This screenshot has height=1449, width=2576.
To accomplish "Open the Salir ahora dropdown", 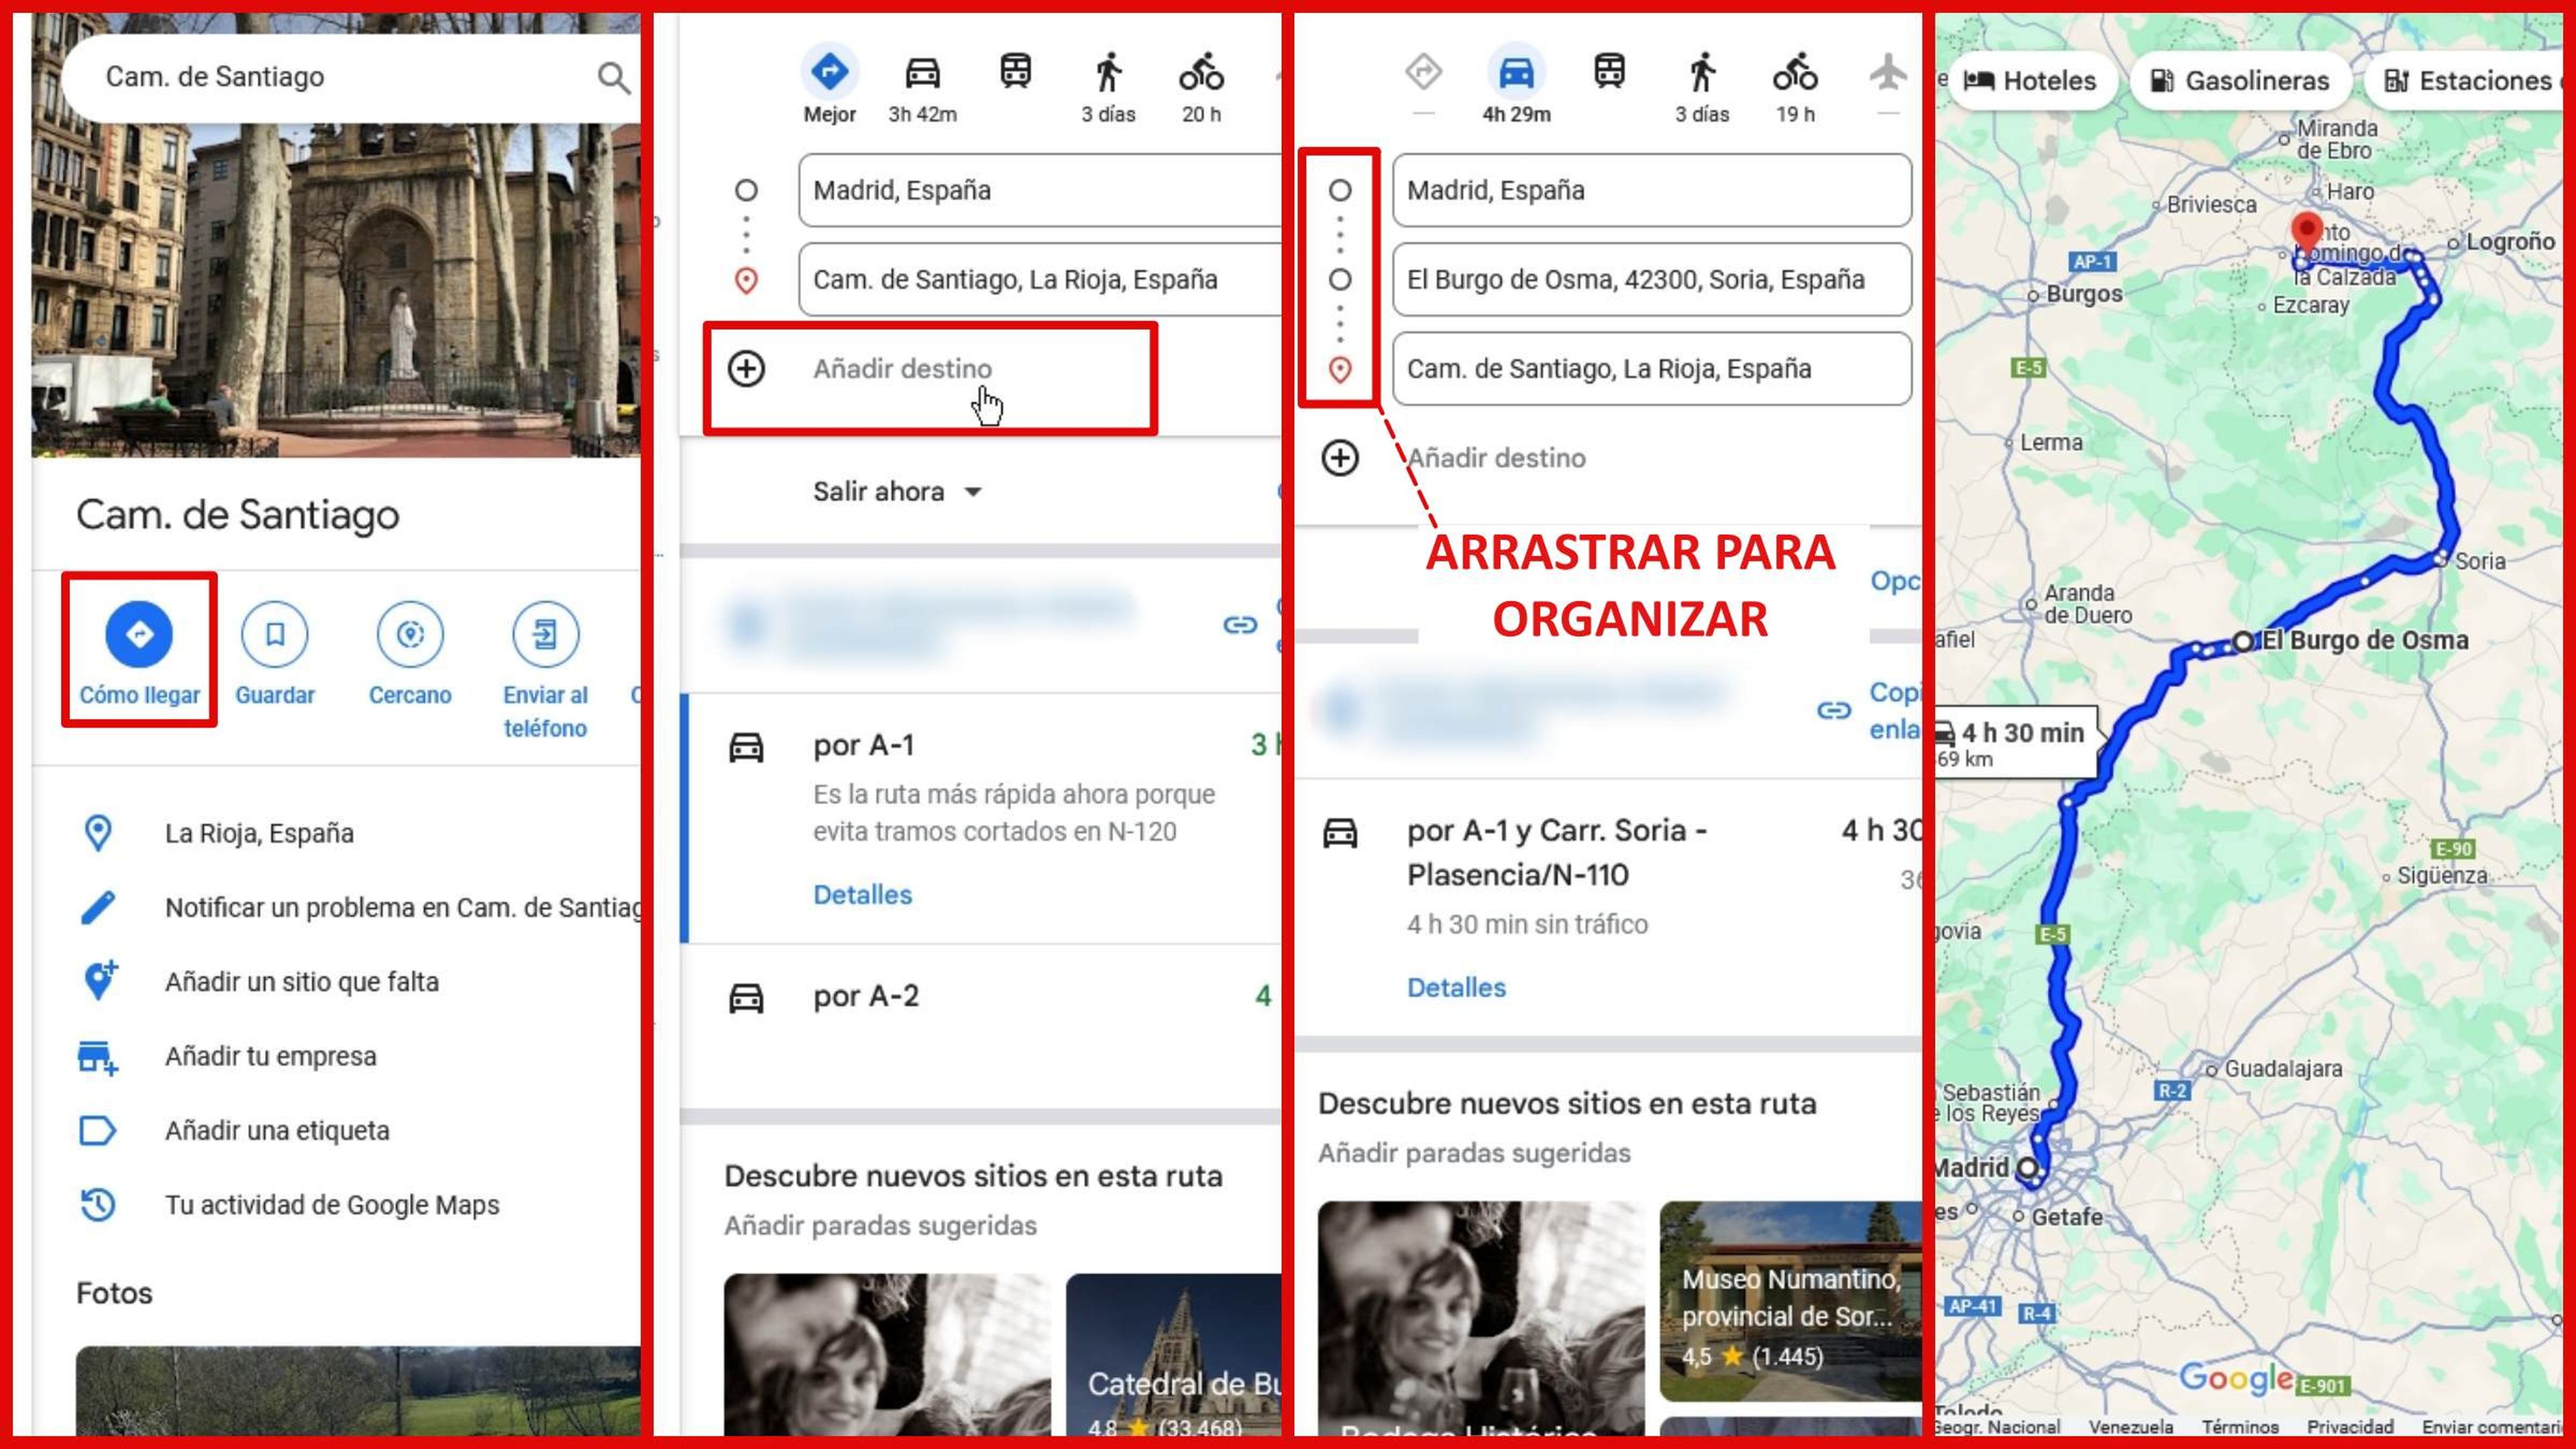I will tap(897, 491).
